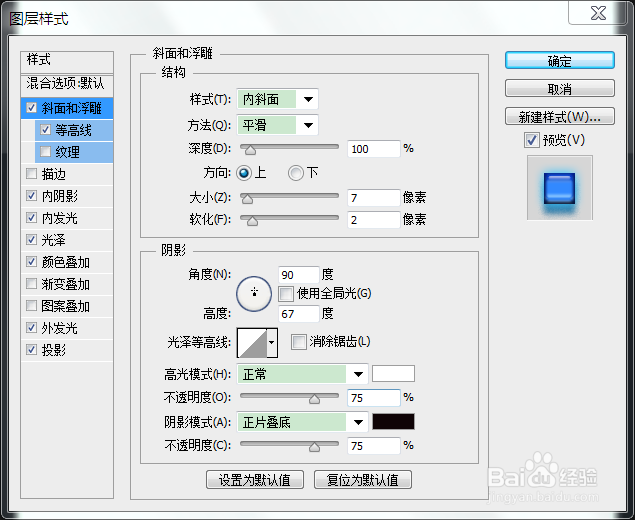Enable 消除锯齿 checkbox
Viewport: 635px width, 520px height.
pos(299,342)
